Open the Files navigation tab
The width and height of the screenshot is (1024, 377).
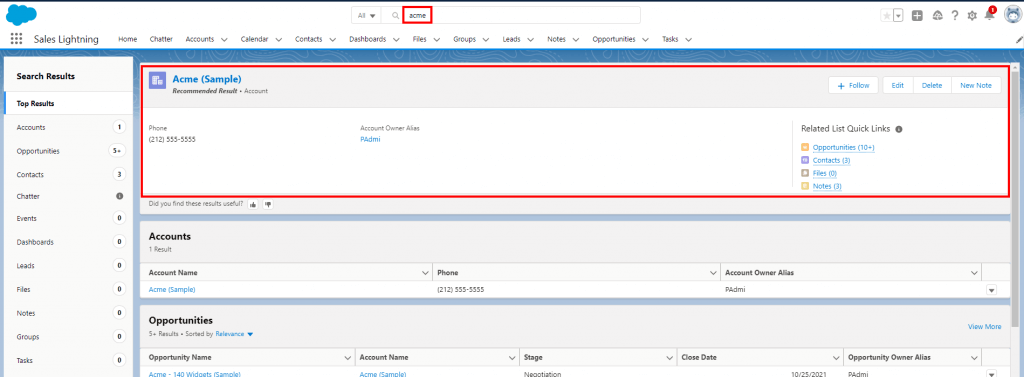coord(419,39)
